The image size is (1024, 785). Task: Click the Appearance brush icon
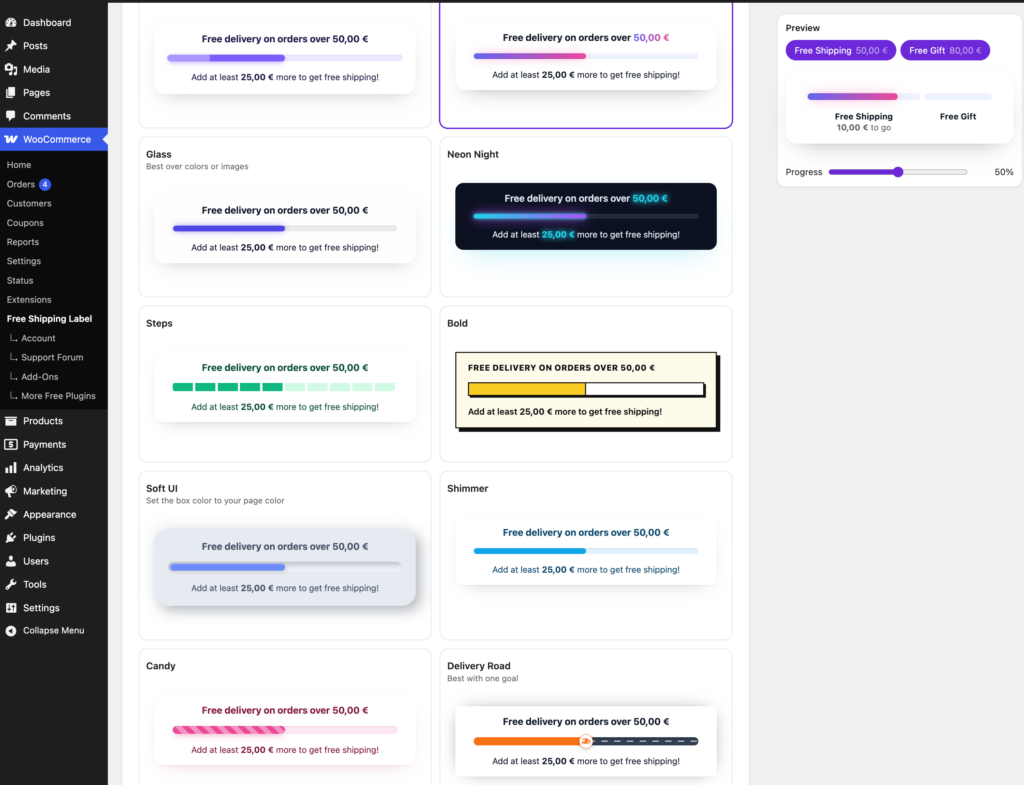click(x=11, y=514)
